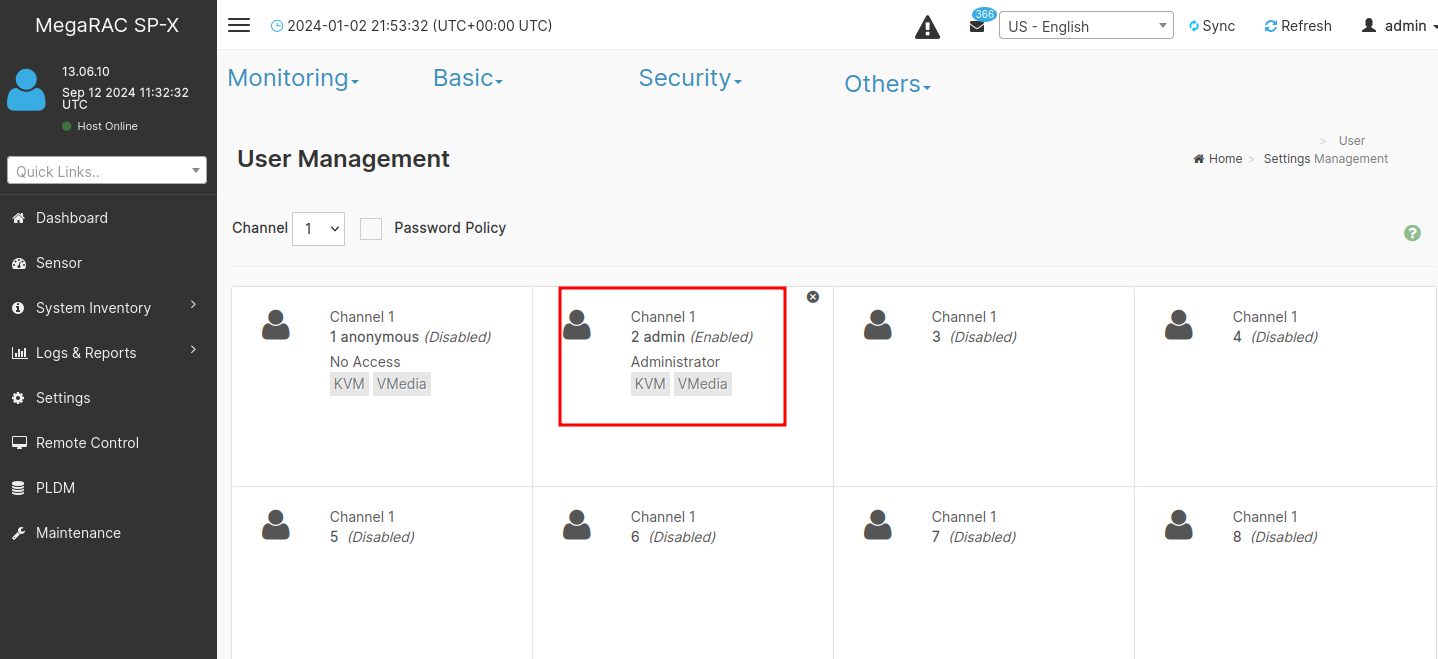
Task: Click the Refresh button
Action: 1298,26
